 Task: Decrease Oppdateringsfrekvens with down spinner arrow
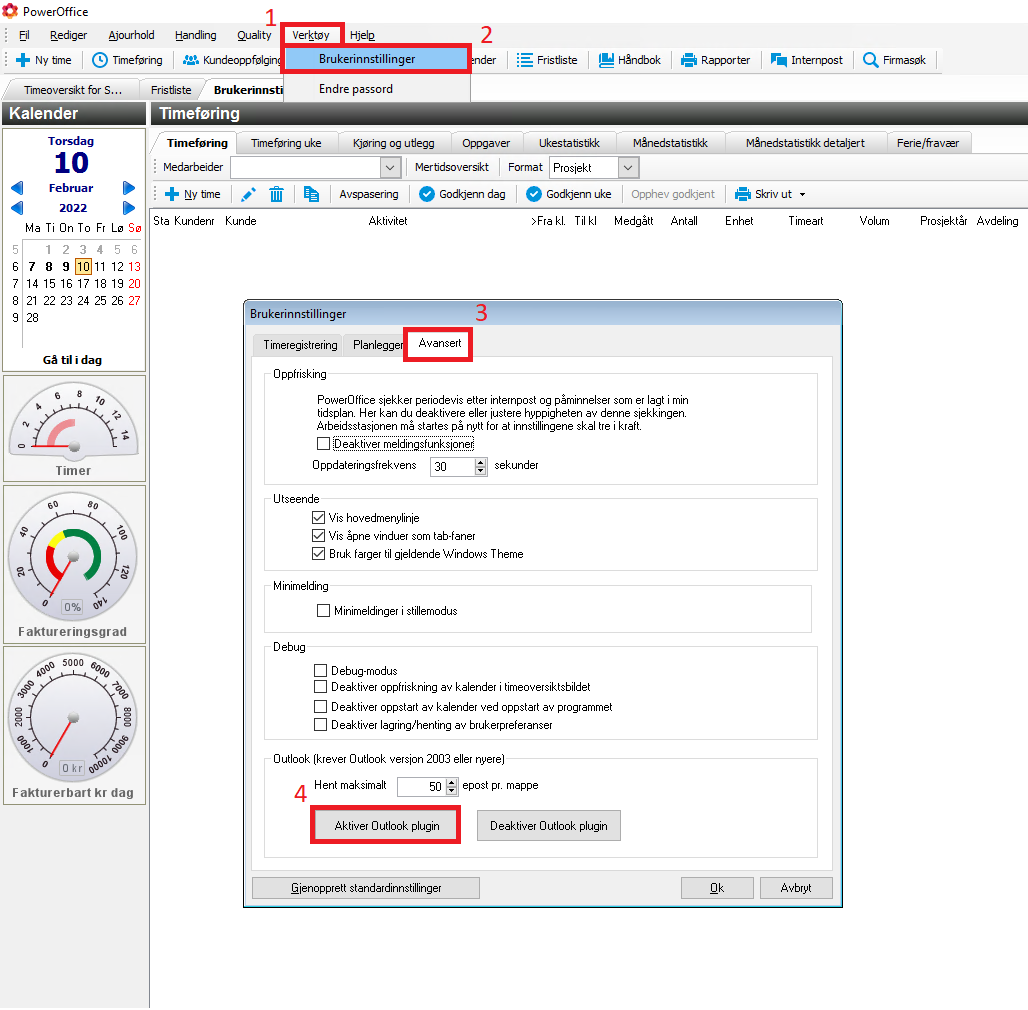point(481,471)
